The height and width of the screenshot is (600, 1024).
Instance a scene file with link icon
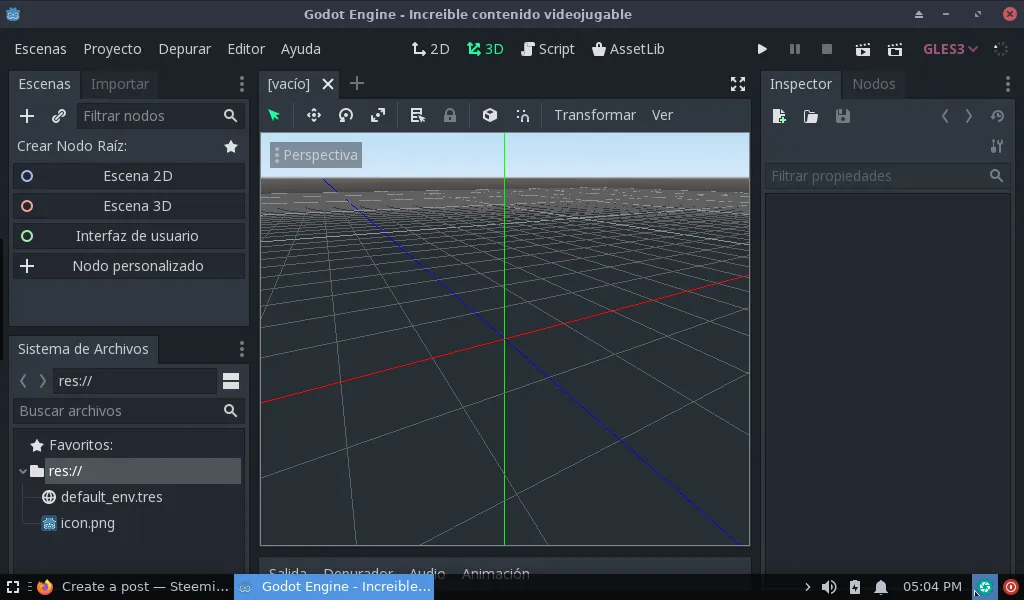tap(59, 116)
